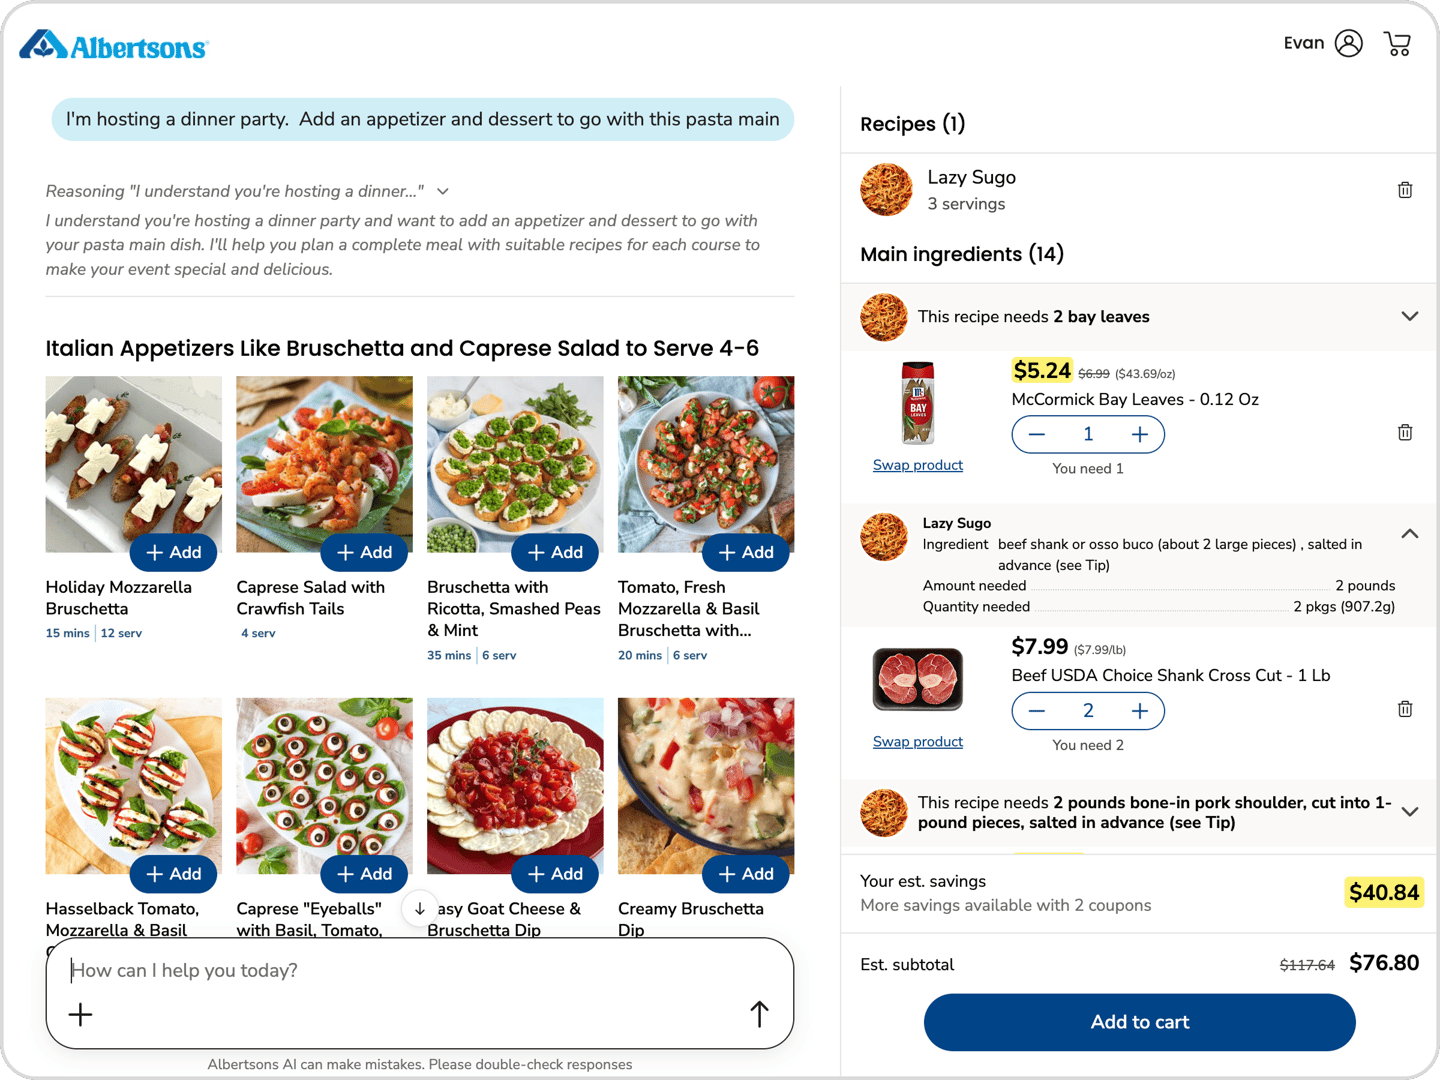1440x1080 pixels.
Task: Collapse the beef shank Lazy Sugo details
Action: 1410,534
